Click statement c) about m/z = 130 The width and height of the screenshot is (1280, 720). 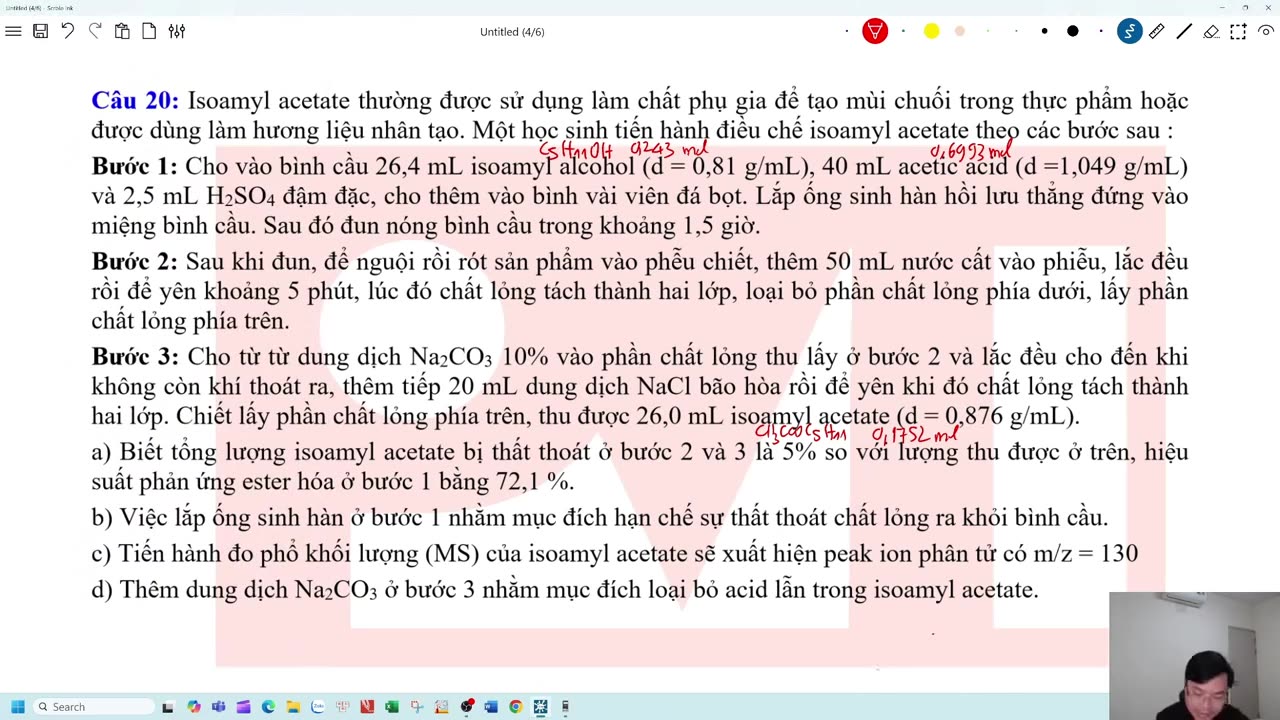614,554
